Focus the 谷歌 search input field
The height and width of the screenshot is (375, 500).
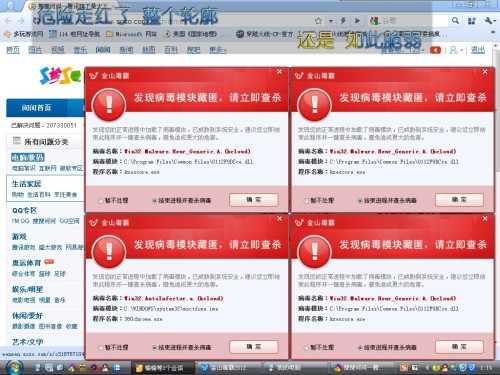(415, 21)
